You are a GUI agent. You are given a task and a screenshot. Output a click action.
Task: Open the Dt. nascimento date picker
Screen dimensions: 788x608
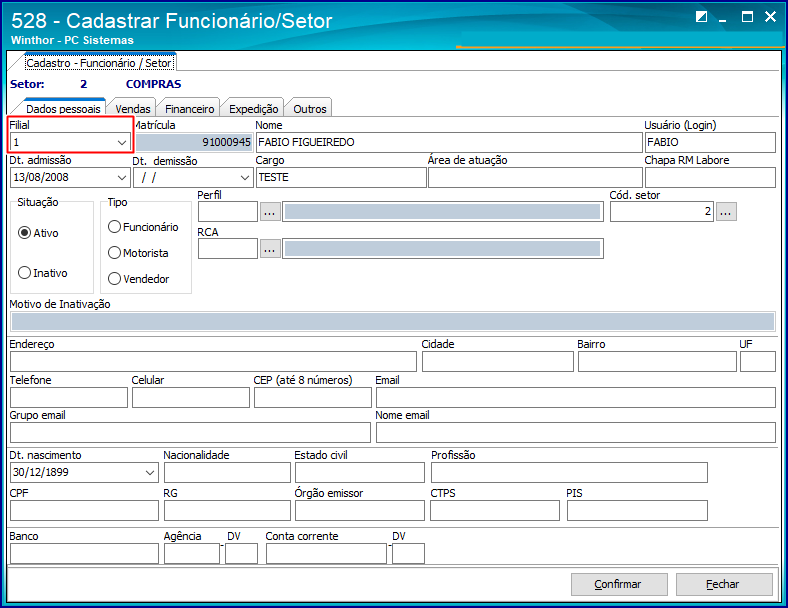[149, 472]
